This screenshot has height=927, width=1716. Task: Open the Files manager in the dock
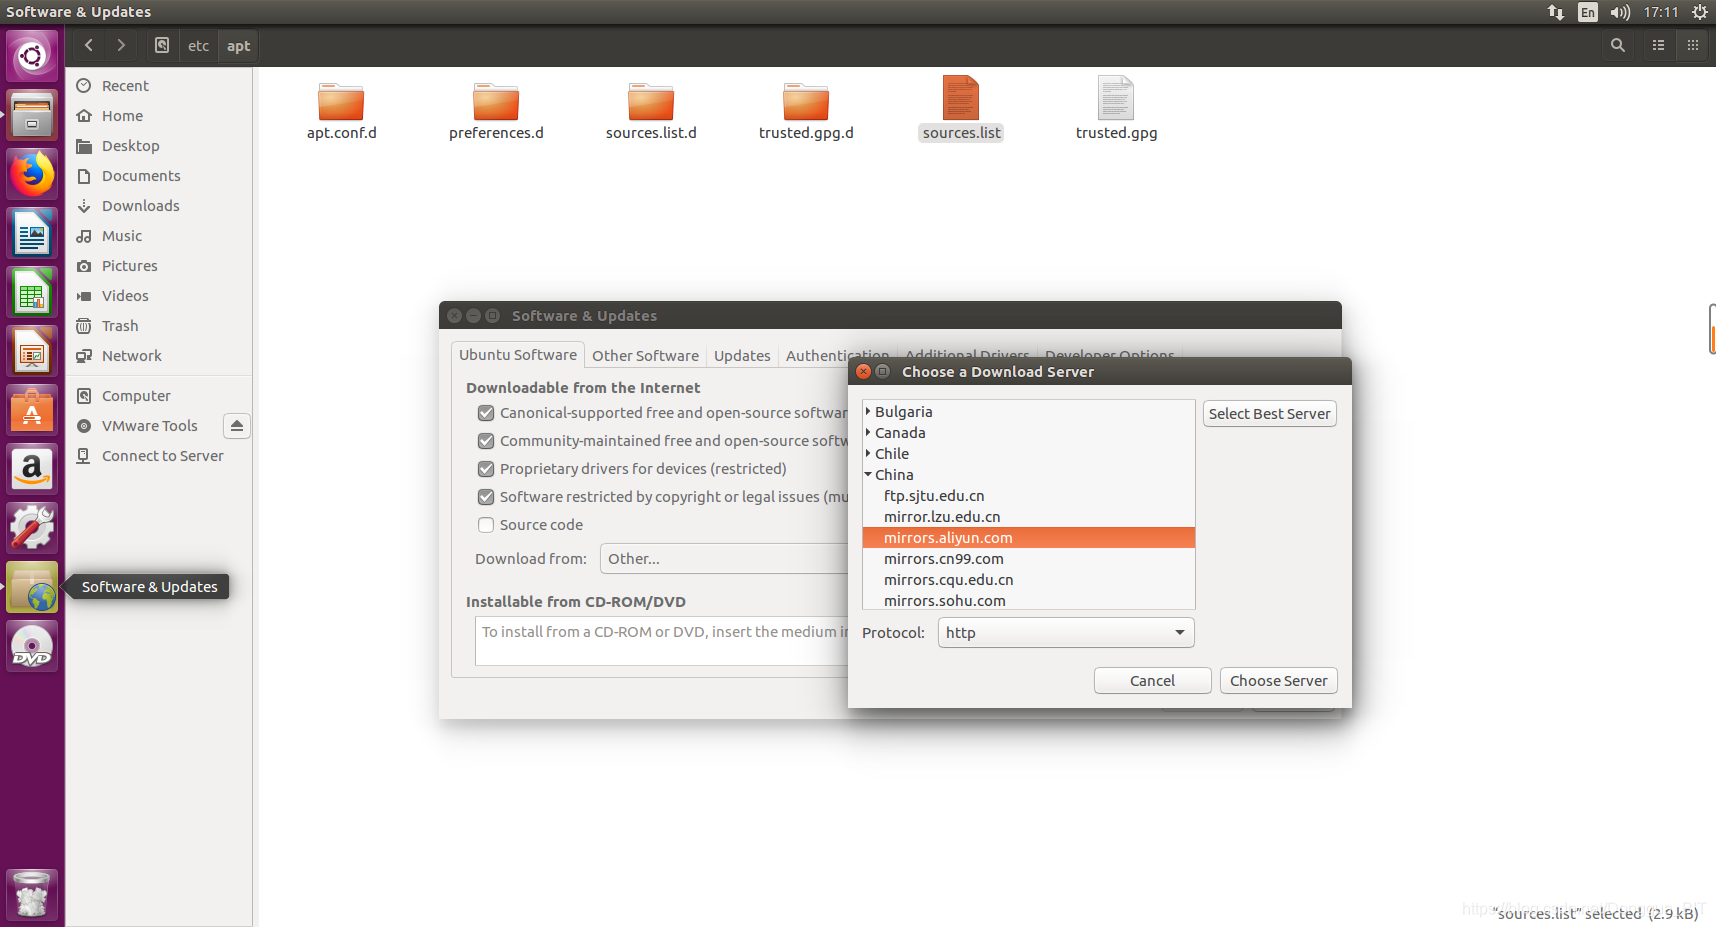32,115
